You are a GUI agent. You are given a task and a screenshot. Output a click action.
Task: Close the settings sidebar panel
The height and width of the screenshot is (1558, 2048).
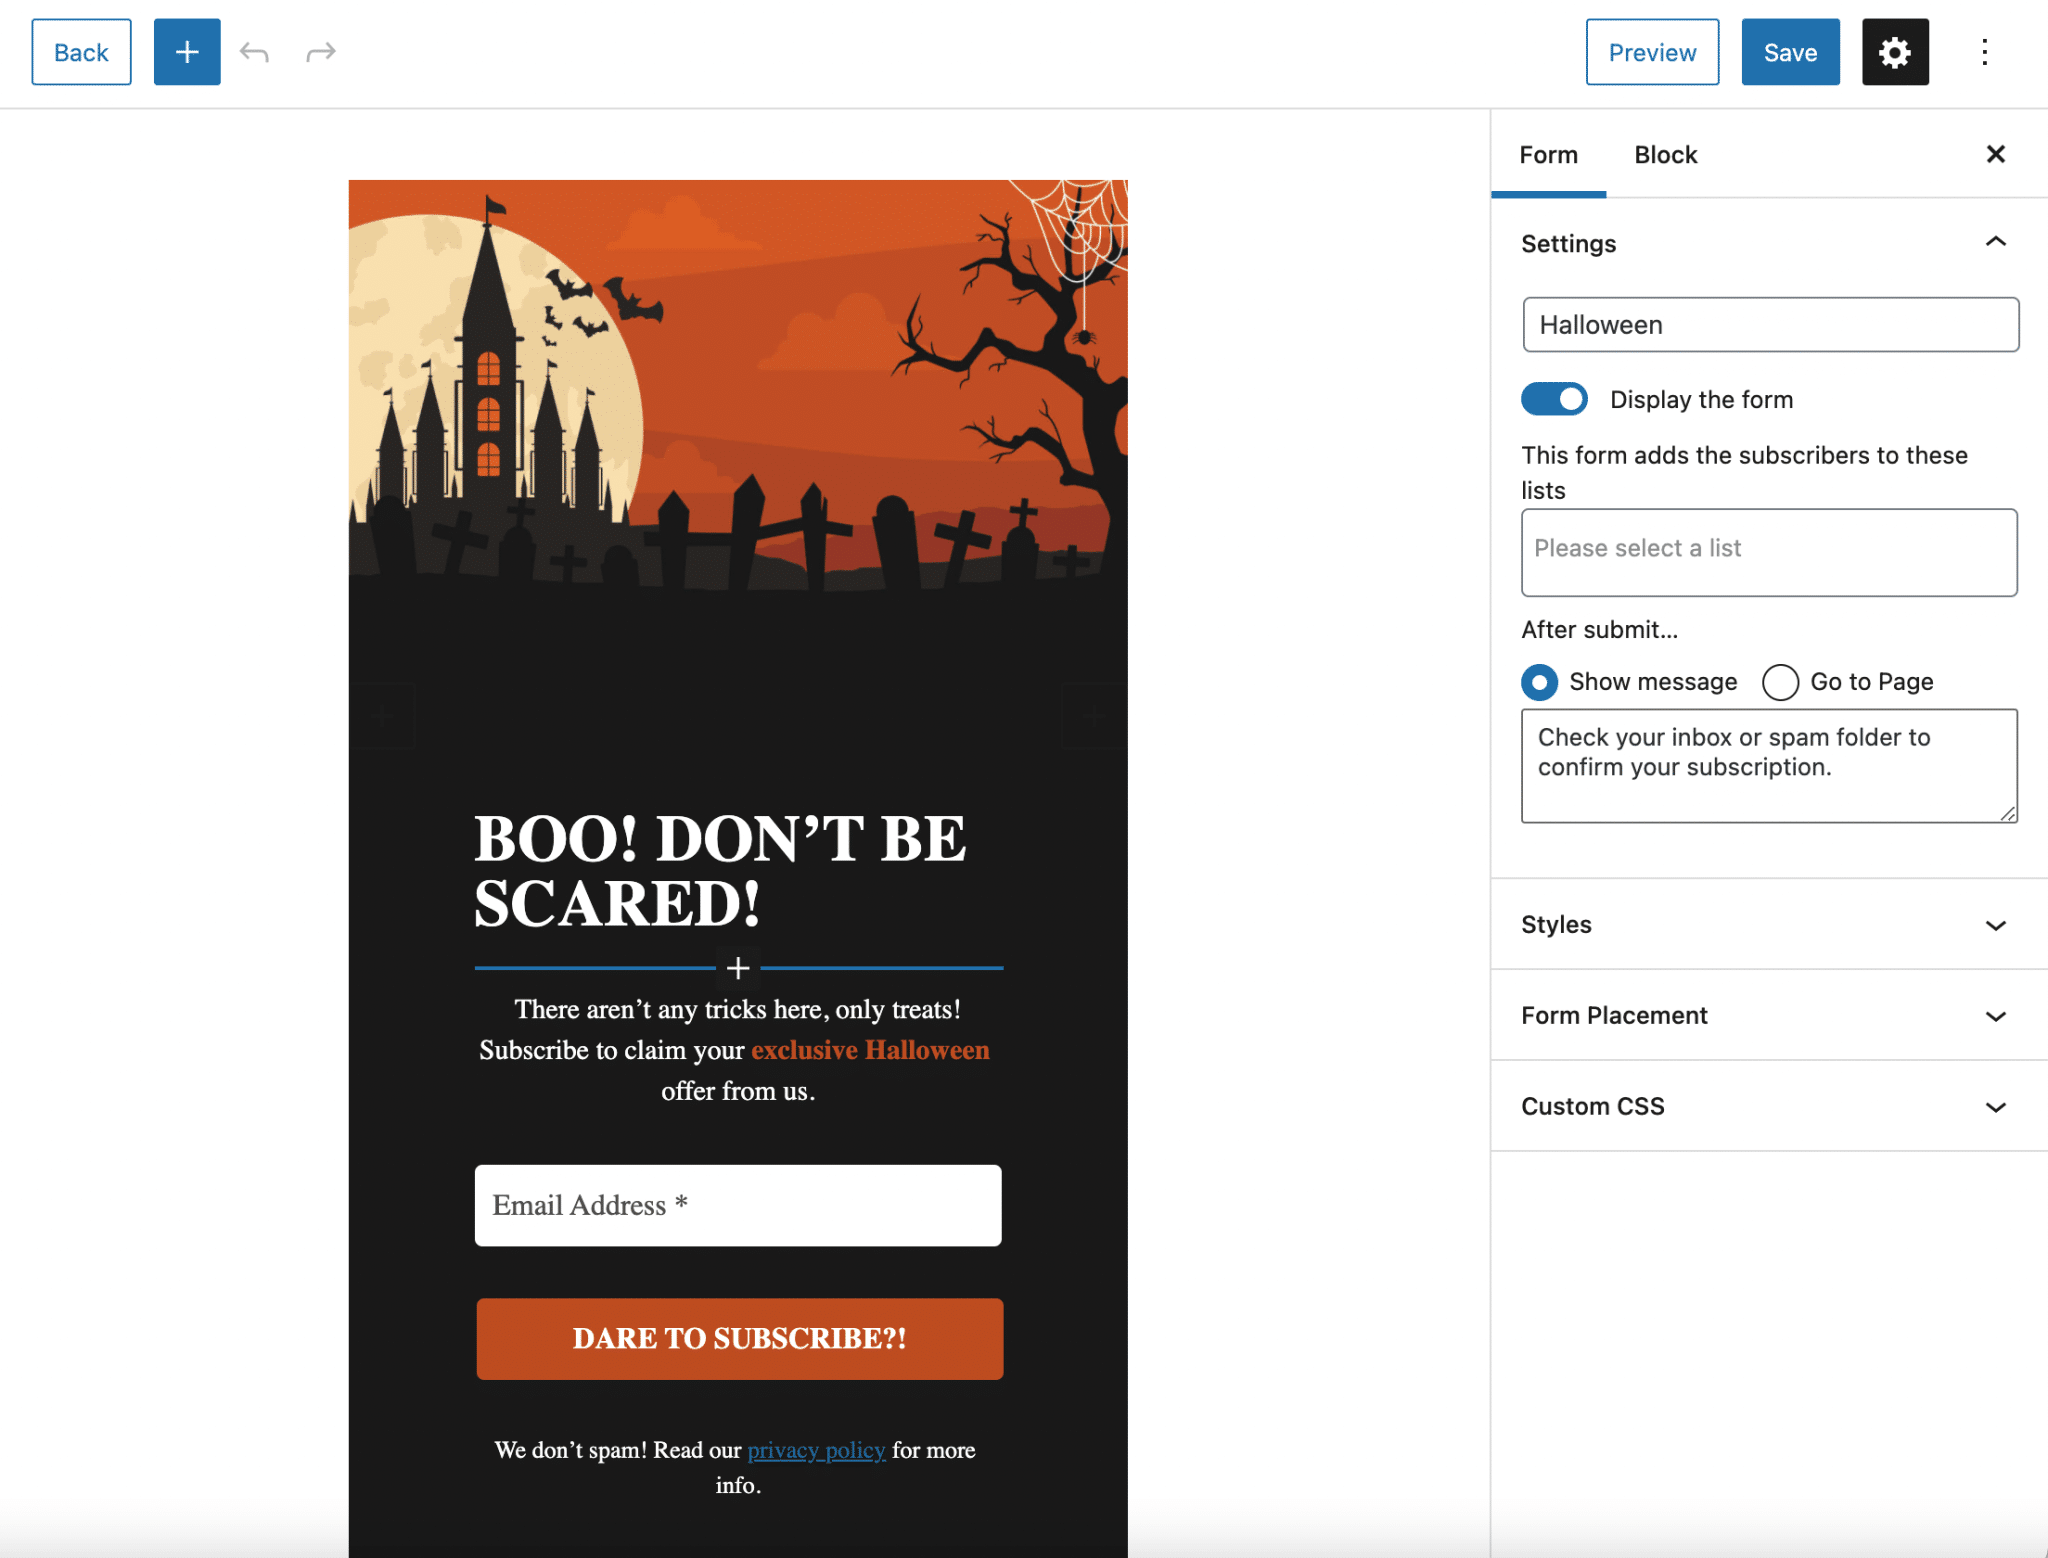(1995, 154)
